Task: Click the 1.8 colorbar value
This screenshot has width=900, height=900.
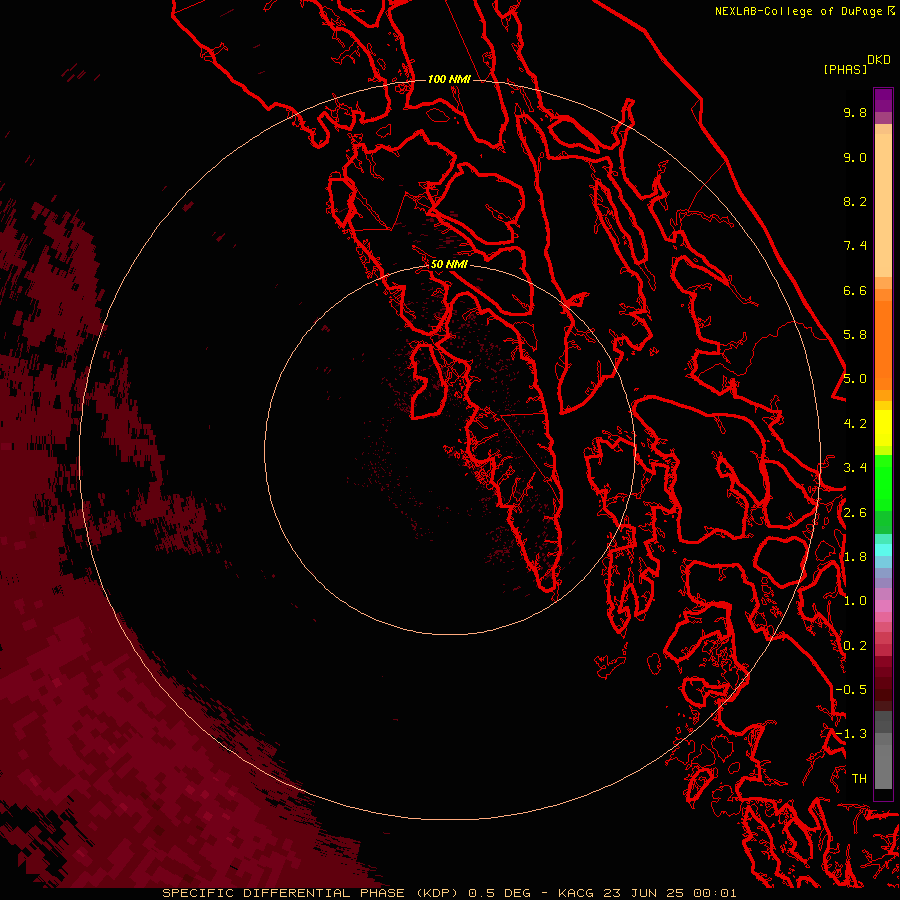Action: (855, 557)
